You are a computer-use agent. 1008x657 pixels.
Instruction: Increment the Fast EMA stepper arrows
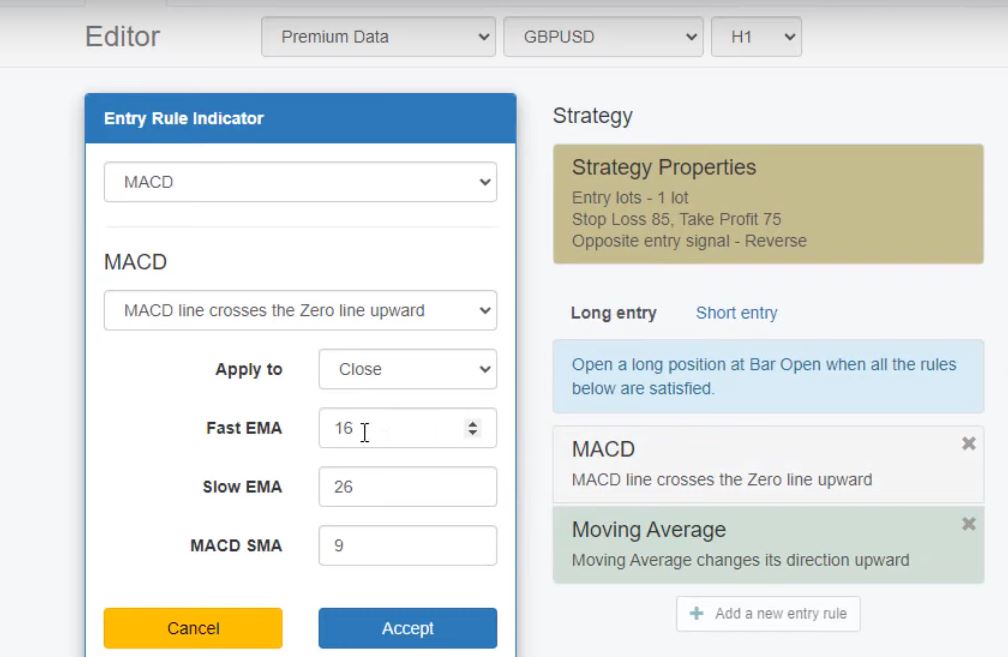[x=473, y=423]
